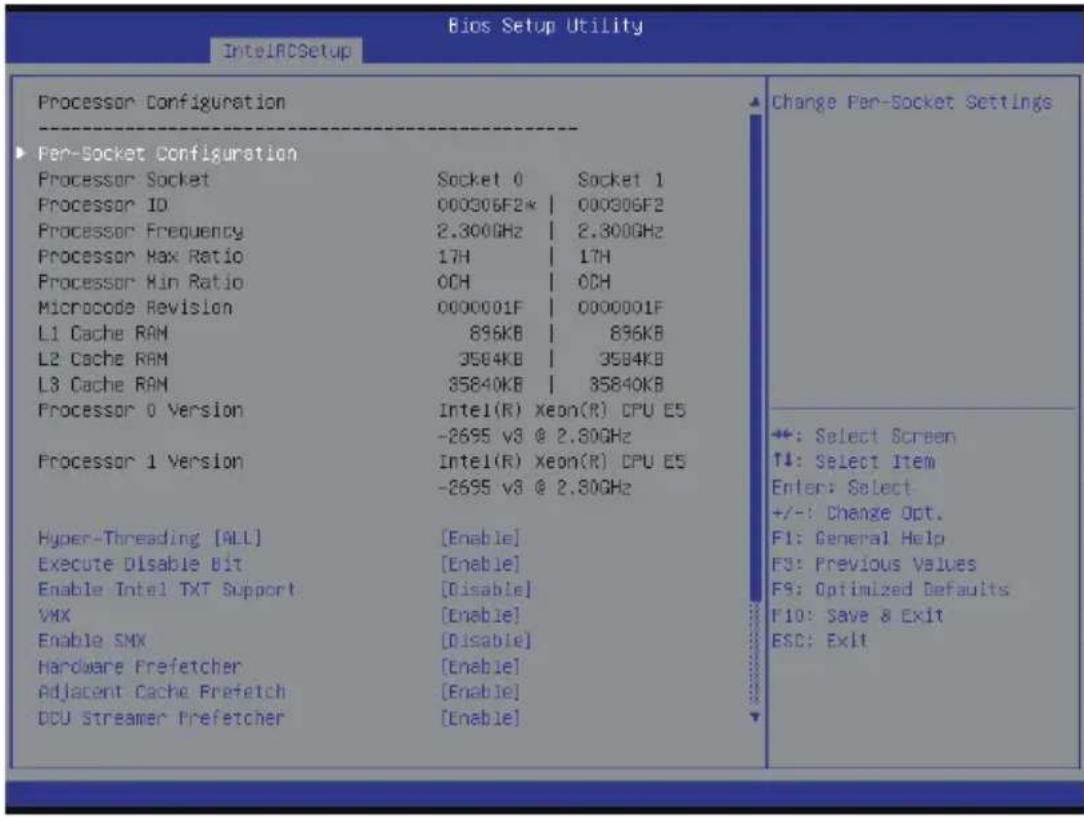The width and height of the screenshot is (1084, 817).
Task: Click Socket 0 max ratio 17H
Action: coord(454,256)
